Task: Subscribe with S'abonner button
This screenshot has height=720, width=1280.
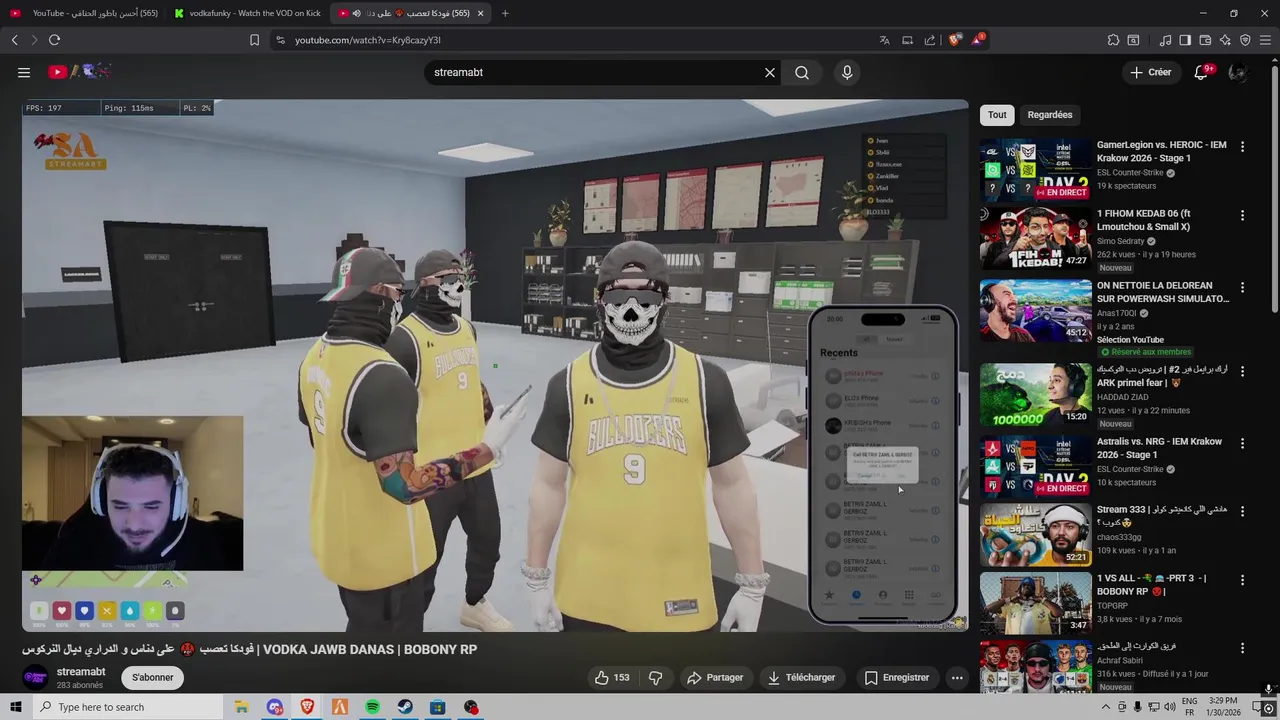Action: pos(153,677)
